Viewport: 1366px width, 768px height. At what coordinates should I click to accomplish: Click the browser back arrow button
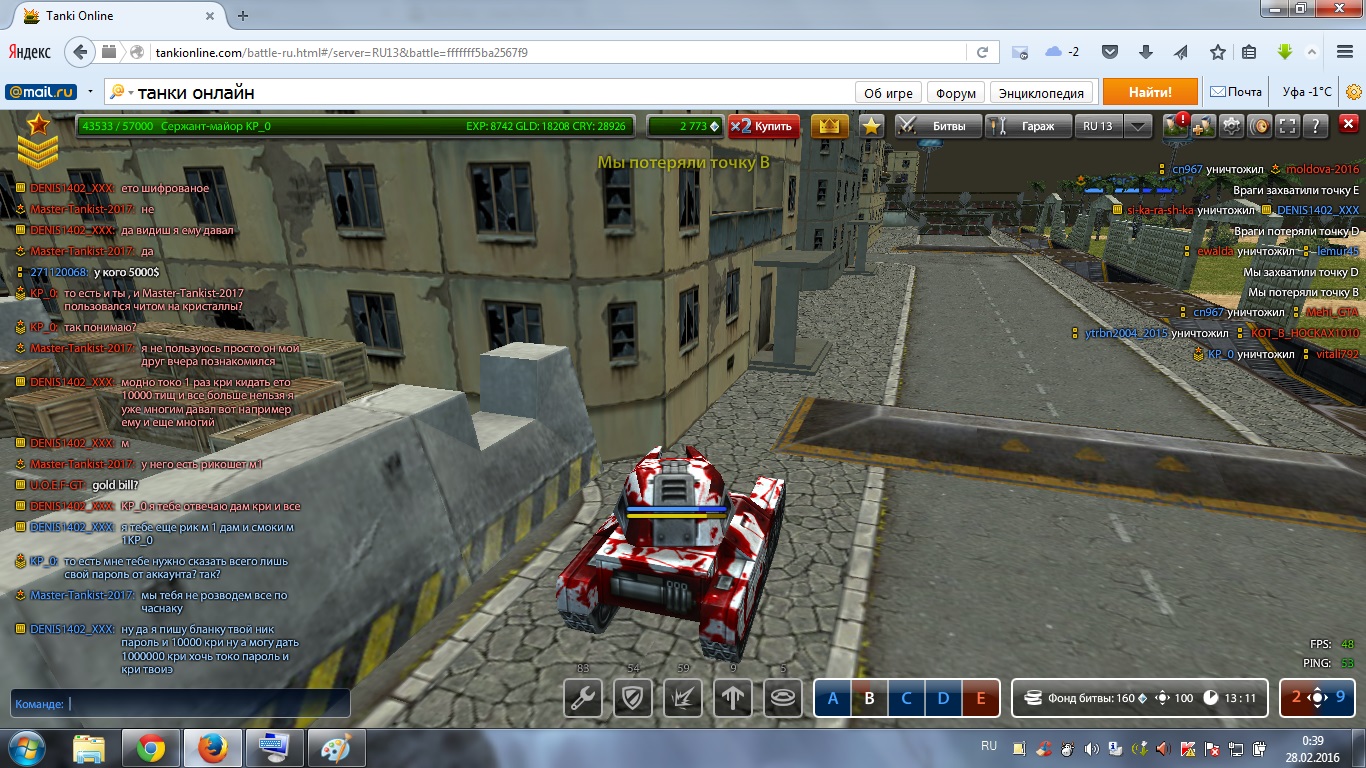[81, 51]
